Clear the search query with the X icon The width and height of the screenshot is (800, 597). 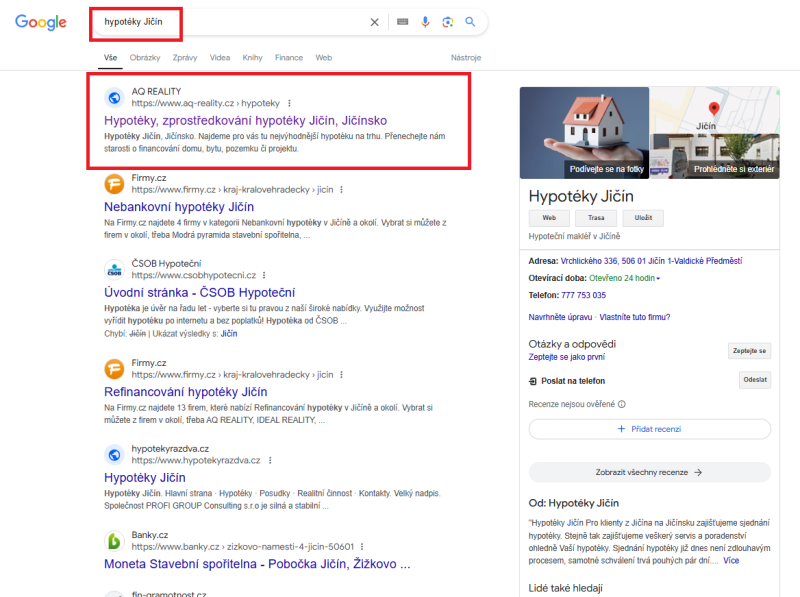(x=374, y=22)
